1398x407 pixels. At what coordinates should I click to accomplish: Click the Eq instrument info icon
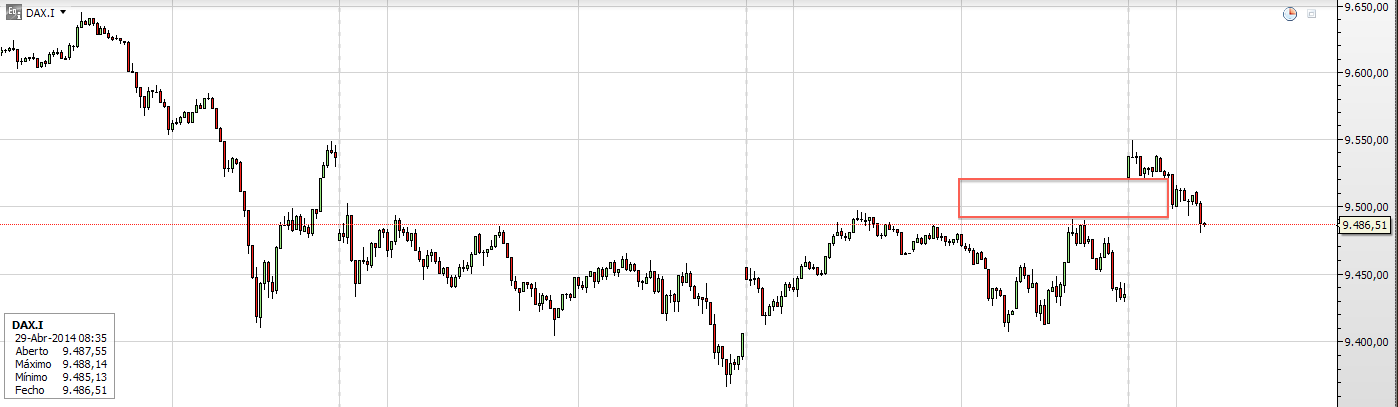click(x=13, y=13)
